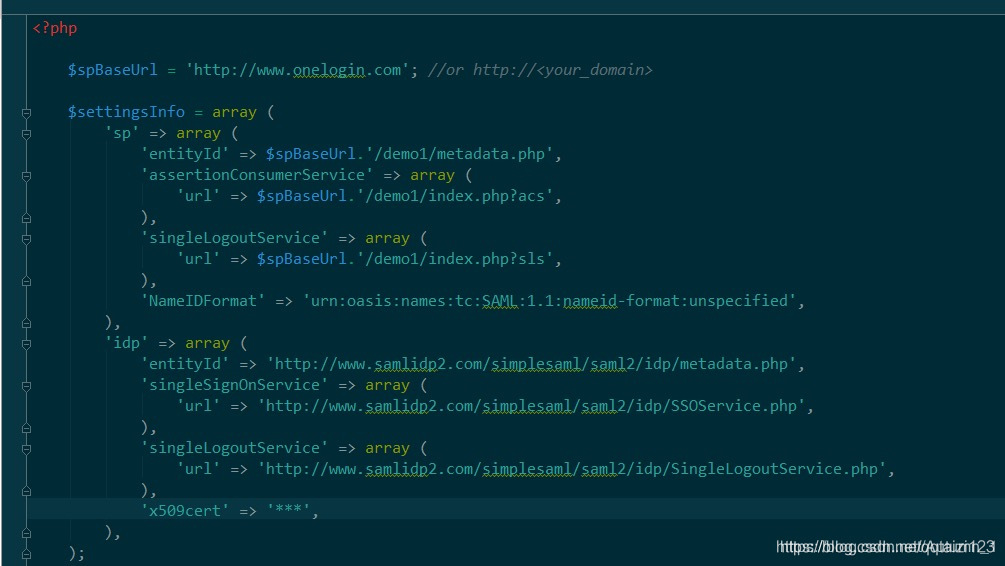Place cursor on '$spBaseUrl' in its assignment line

[113, 70]
